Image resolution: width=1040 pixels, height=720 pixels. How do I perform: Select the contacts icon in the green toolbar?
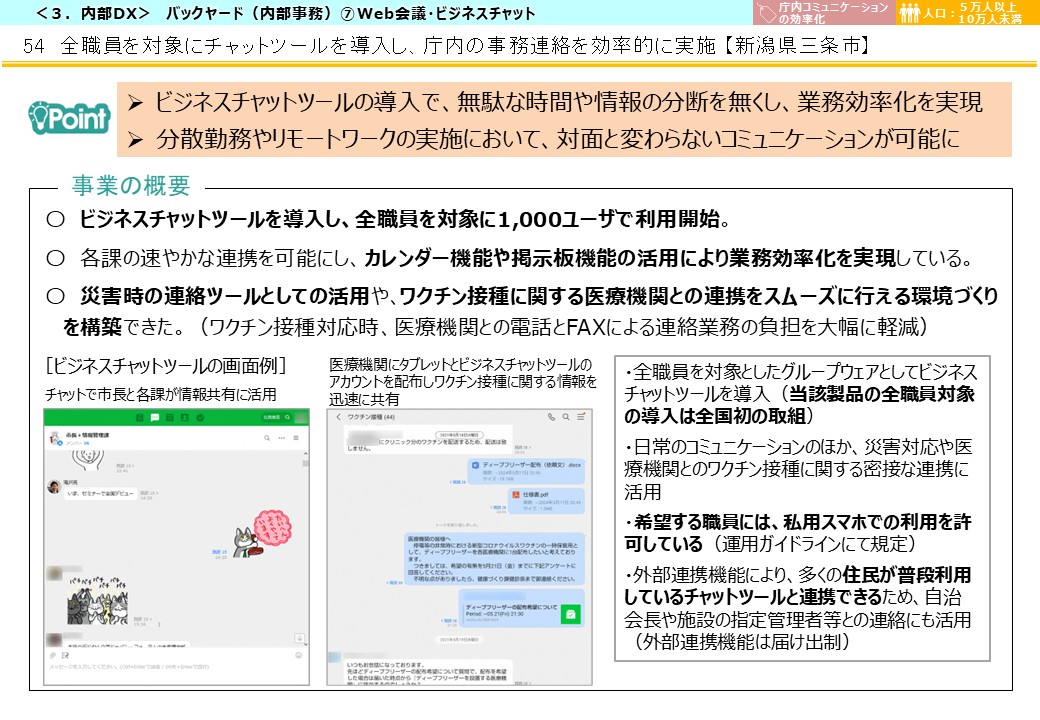click(186, 418)
